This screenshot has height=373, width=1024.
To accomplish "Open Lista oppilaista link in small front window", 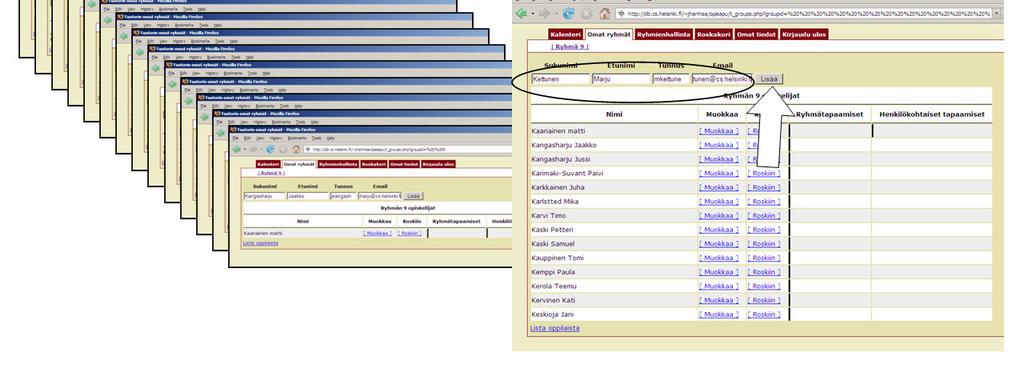I will click(261, 243).
